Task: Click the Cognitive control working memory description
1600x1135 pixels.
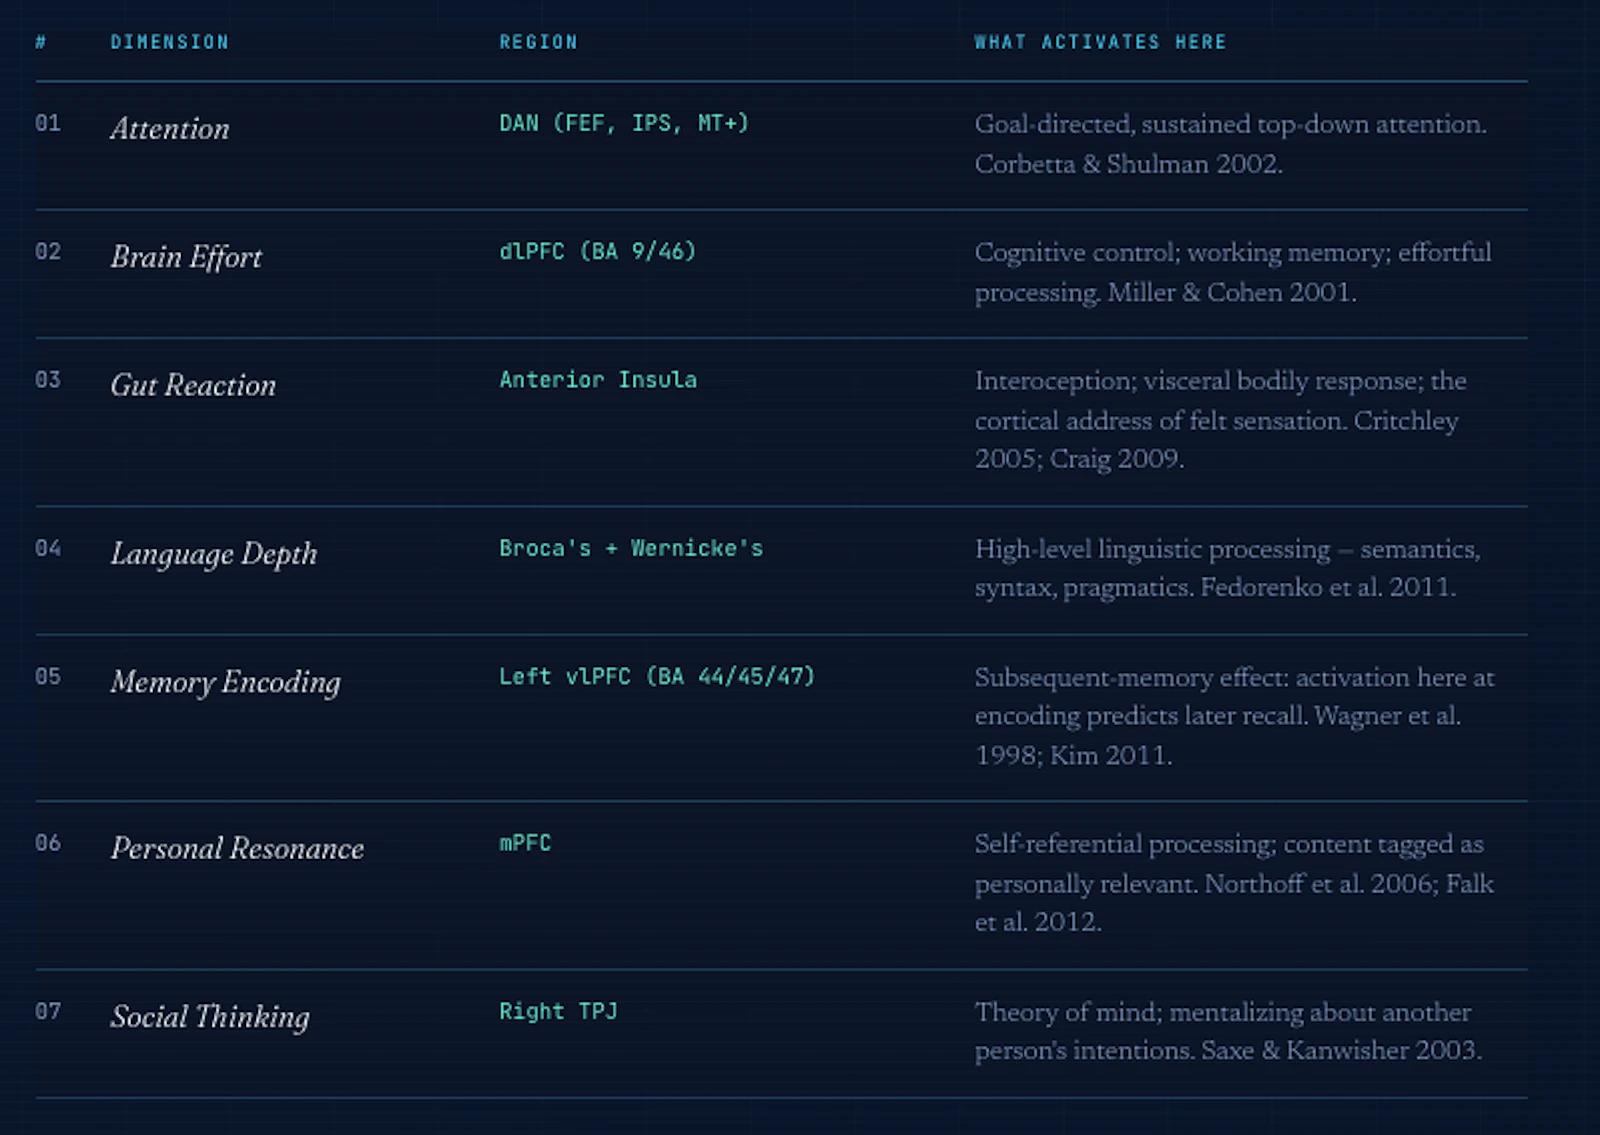Action: coord(1233,272)
